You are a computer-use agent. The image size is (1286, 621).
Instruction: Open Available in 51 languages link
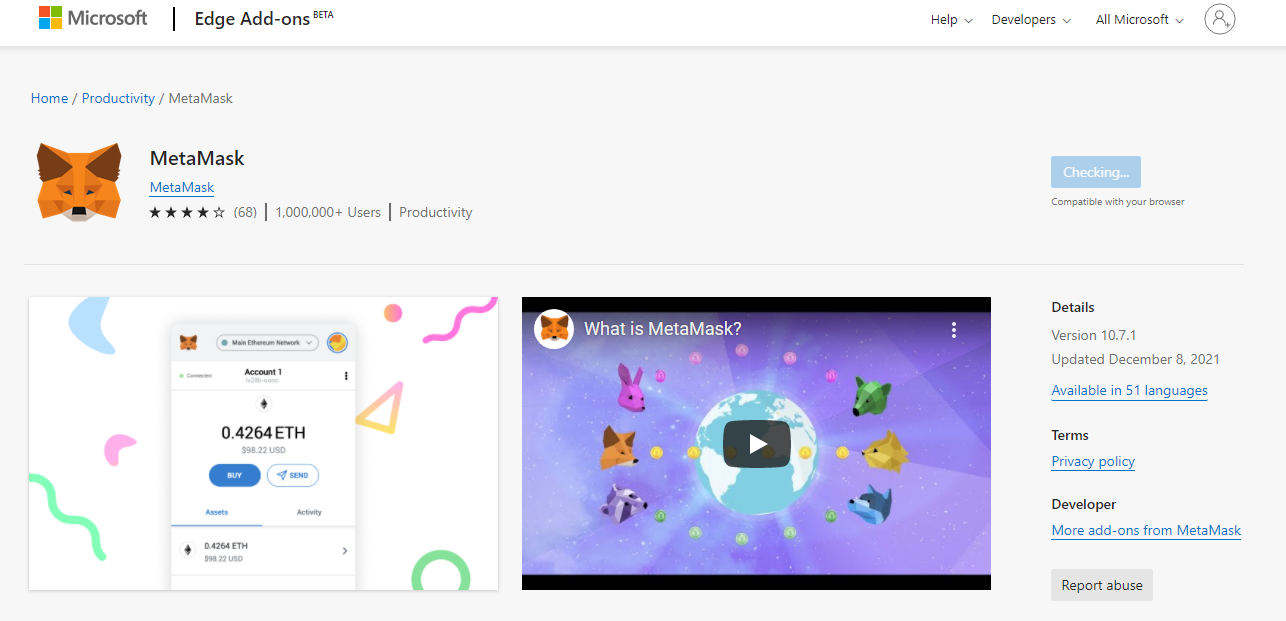point(1129,391)
